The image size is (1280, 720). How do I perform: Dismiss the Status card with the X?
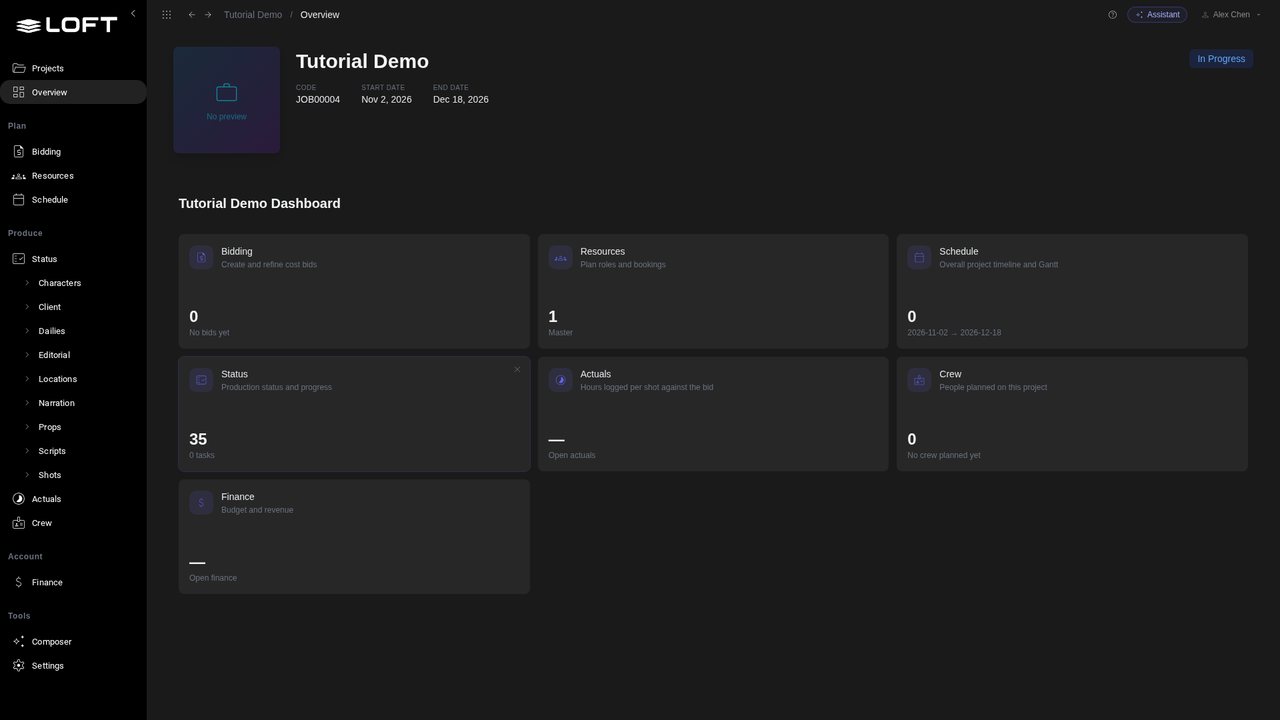517,370
